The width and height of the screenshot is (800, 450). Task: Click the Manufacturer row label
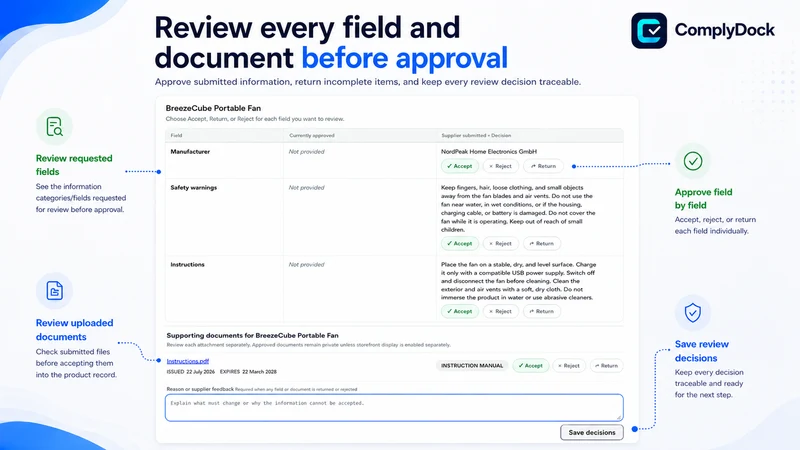pos(190,152)
